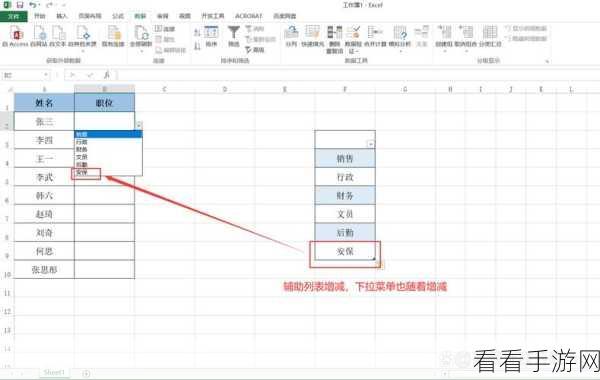600x380 pixels.
Task: Click 删除重复值 (Remove Duplicates) icon
Action: [x=334, y=39]
